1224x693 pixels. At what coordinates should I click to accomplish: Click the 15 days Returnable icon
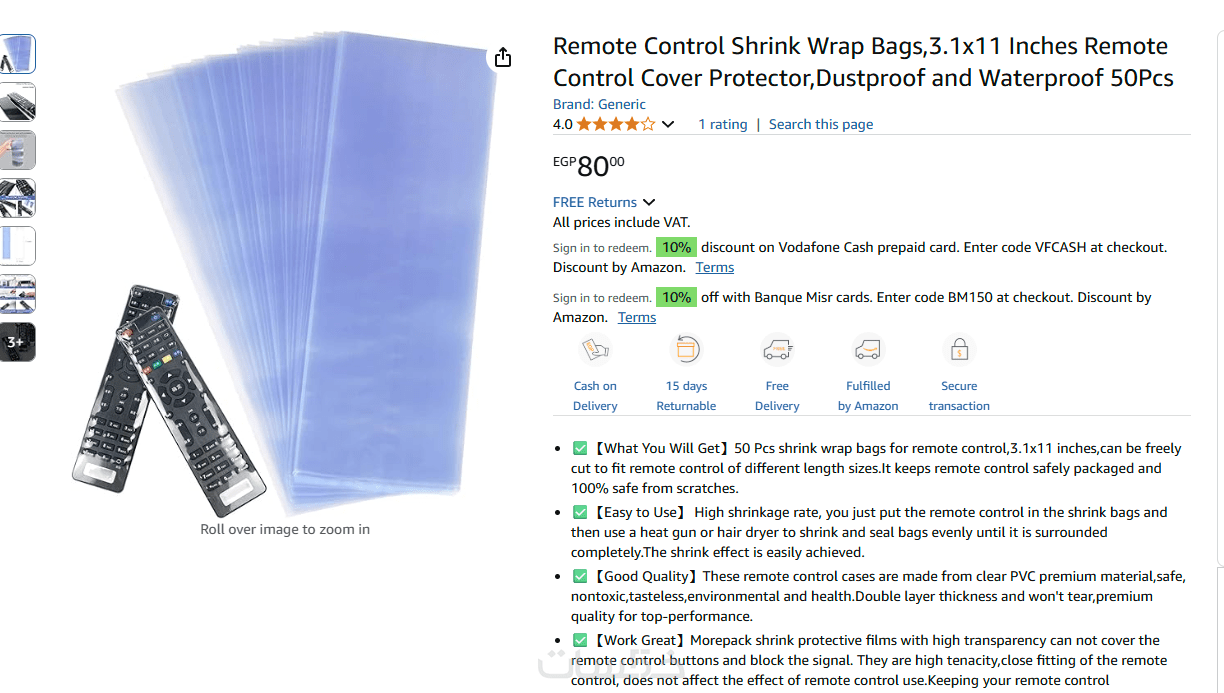click(686, 350)
